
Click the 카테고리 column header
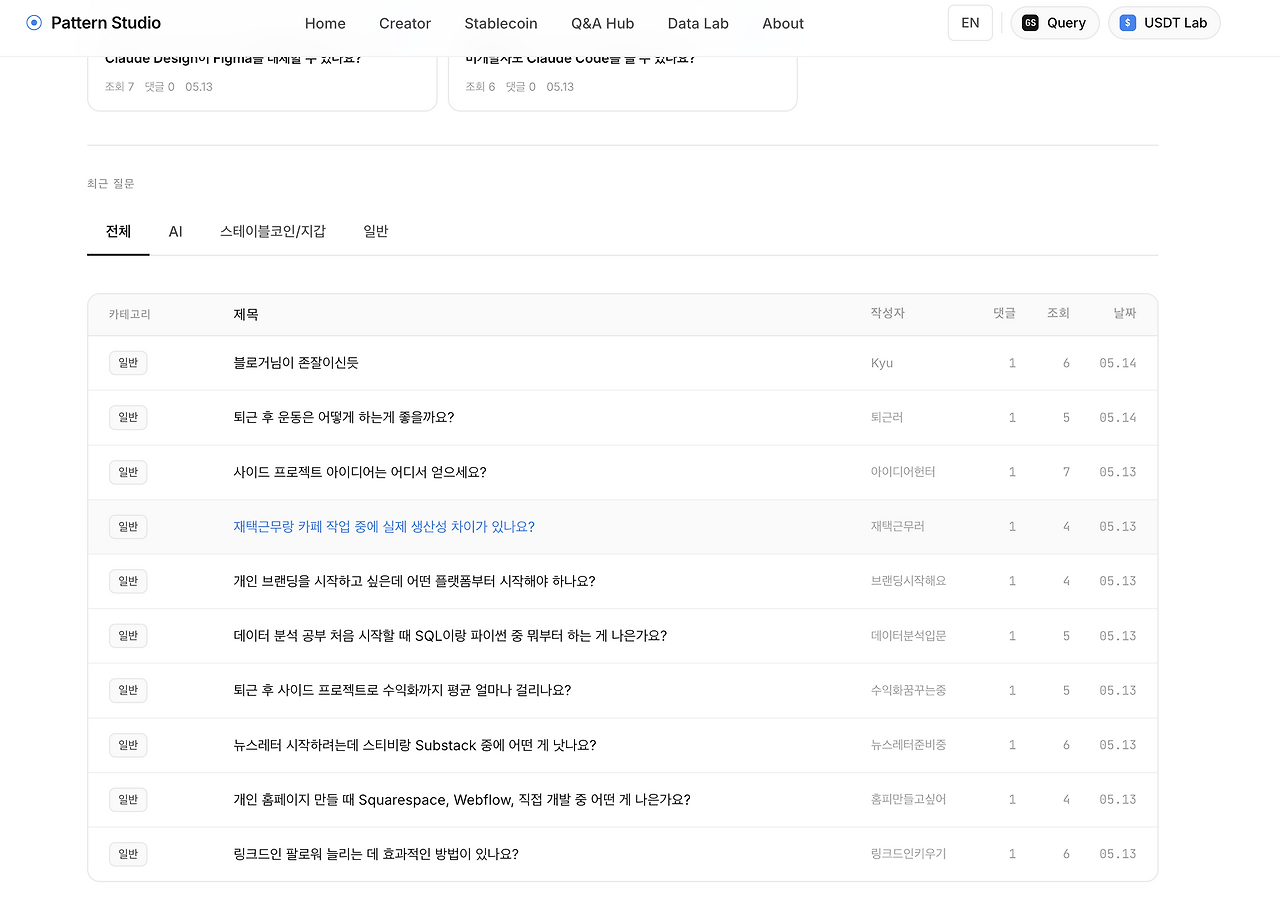(x=130, y=314)
